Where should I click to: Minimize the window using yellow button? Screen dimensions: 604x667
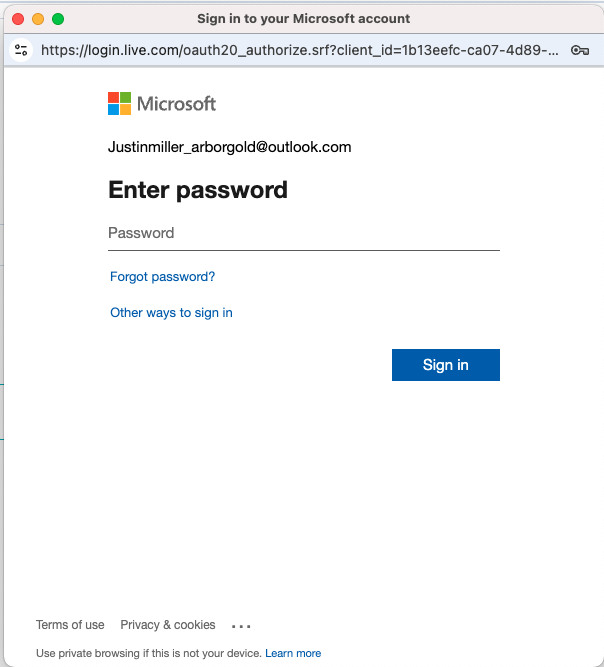click(x=38, y=19)
